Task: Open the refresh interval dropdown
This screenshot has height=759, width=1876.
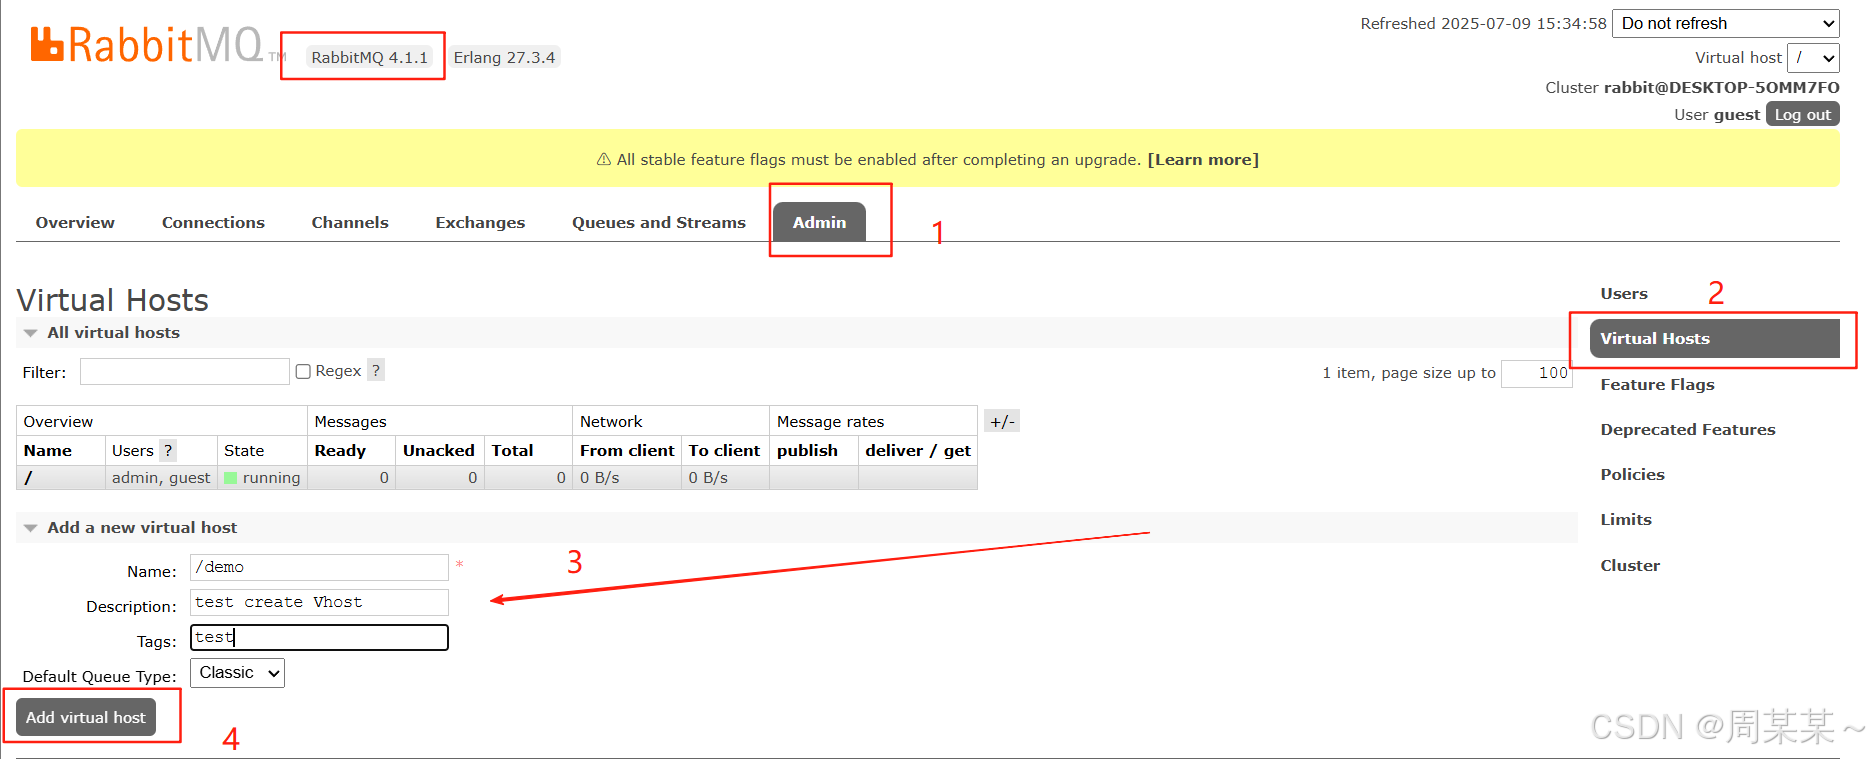Action: coord(1726,23)
